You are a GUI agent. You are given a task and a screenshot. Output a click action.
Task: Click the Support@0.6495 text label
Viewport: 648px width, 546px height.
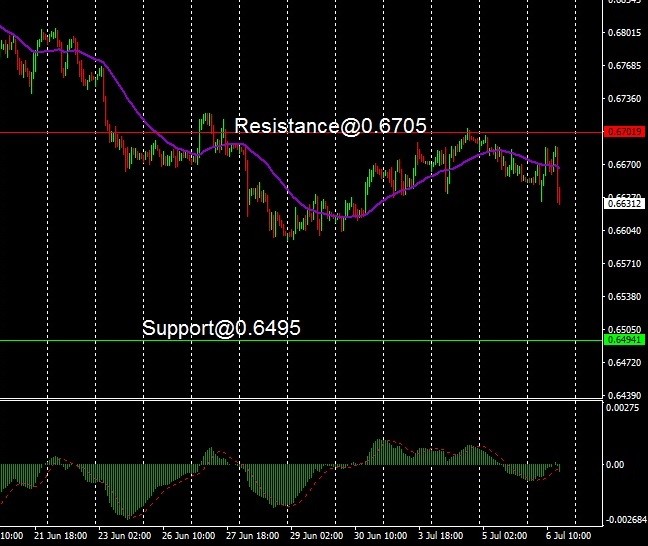click(221, 328)
